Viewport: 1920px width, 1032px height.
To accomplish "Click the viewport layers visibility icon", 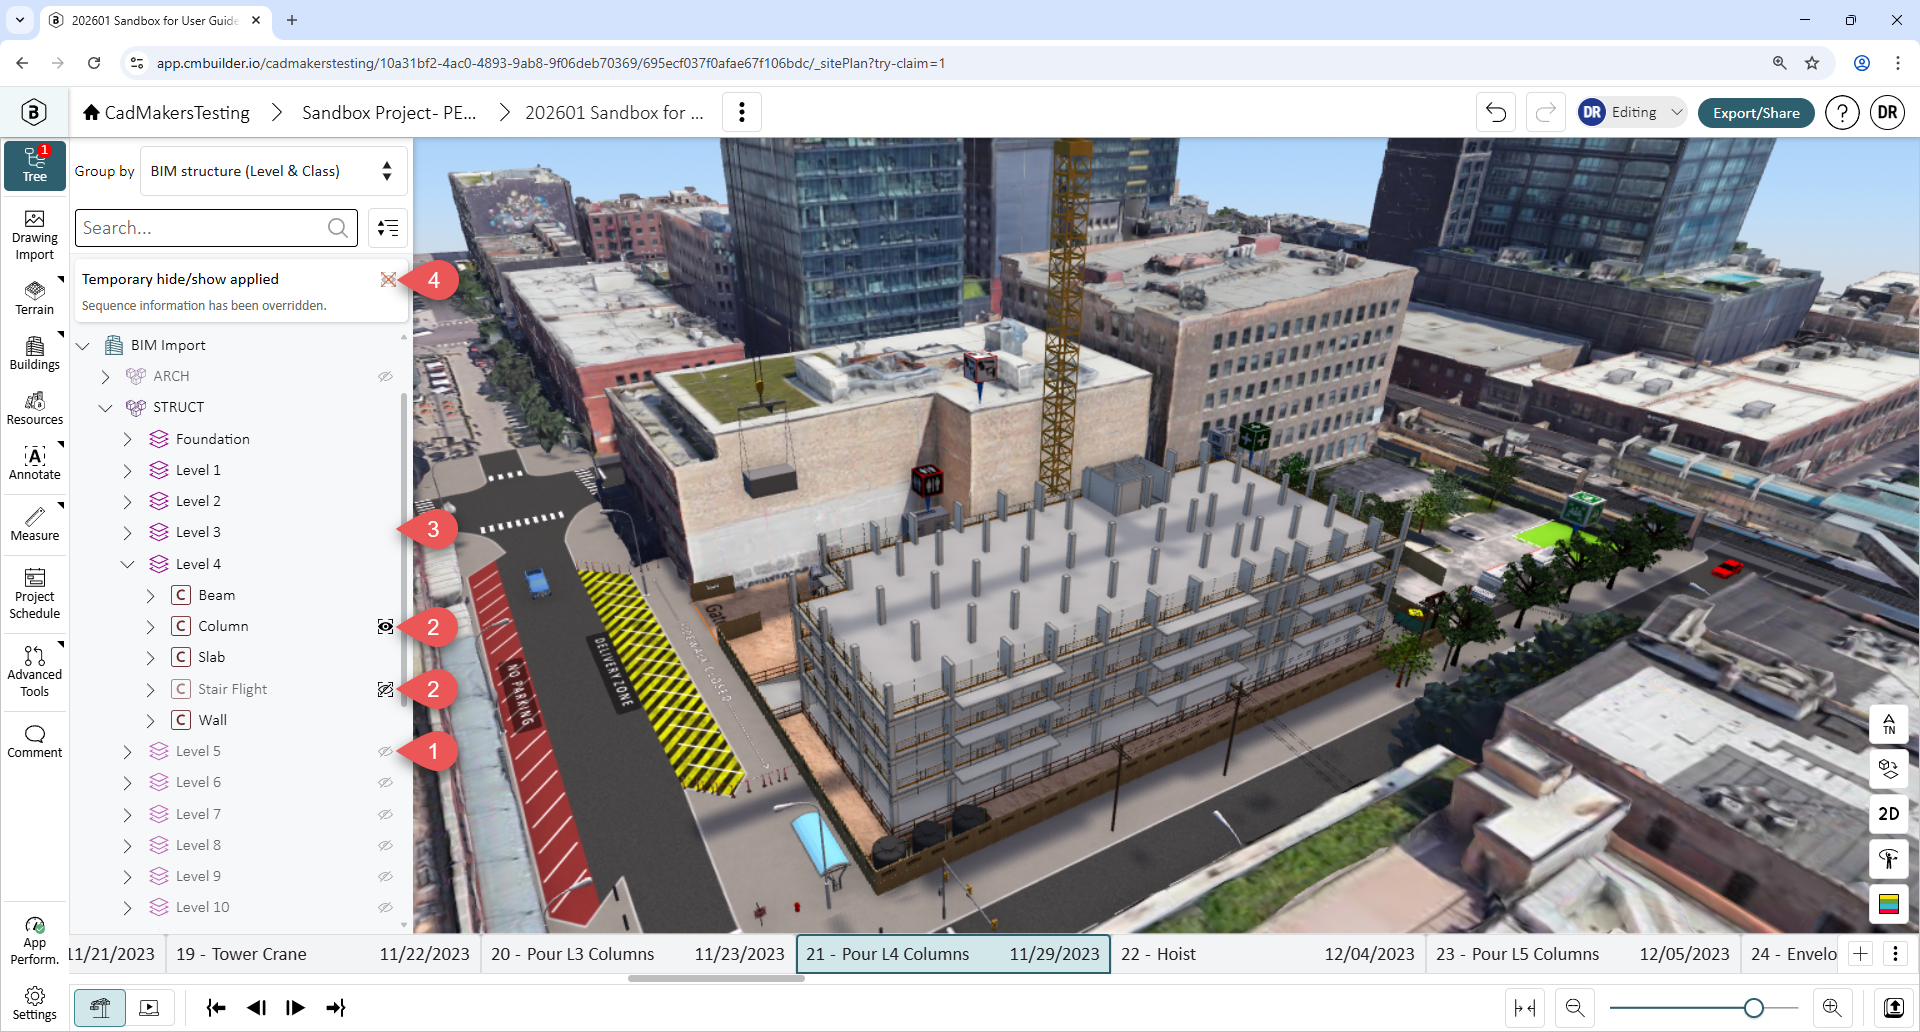I will tap(1889, 768).
